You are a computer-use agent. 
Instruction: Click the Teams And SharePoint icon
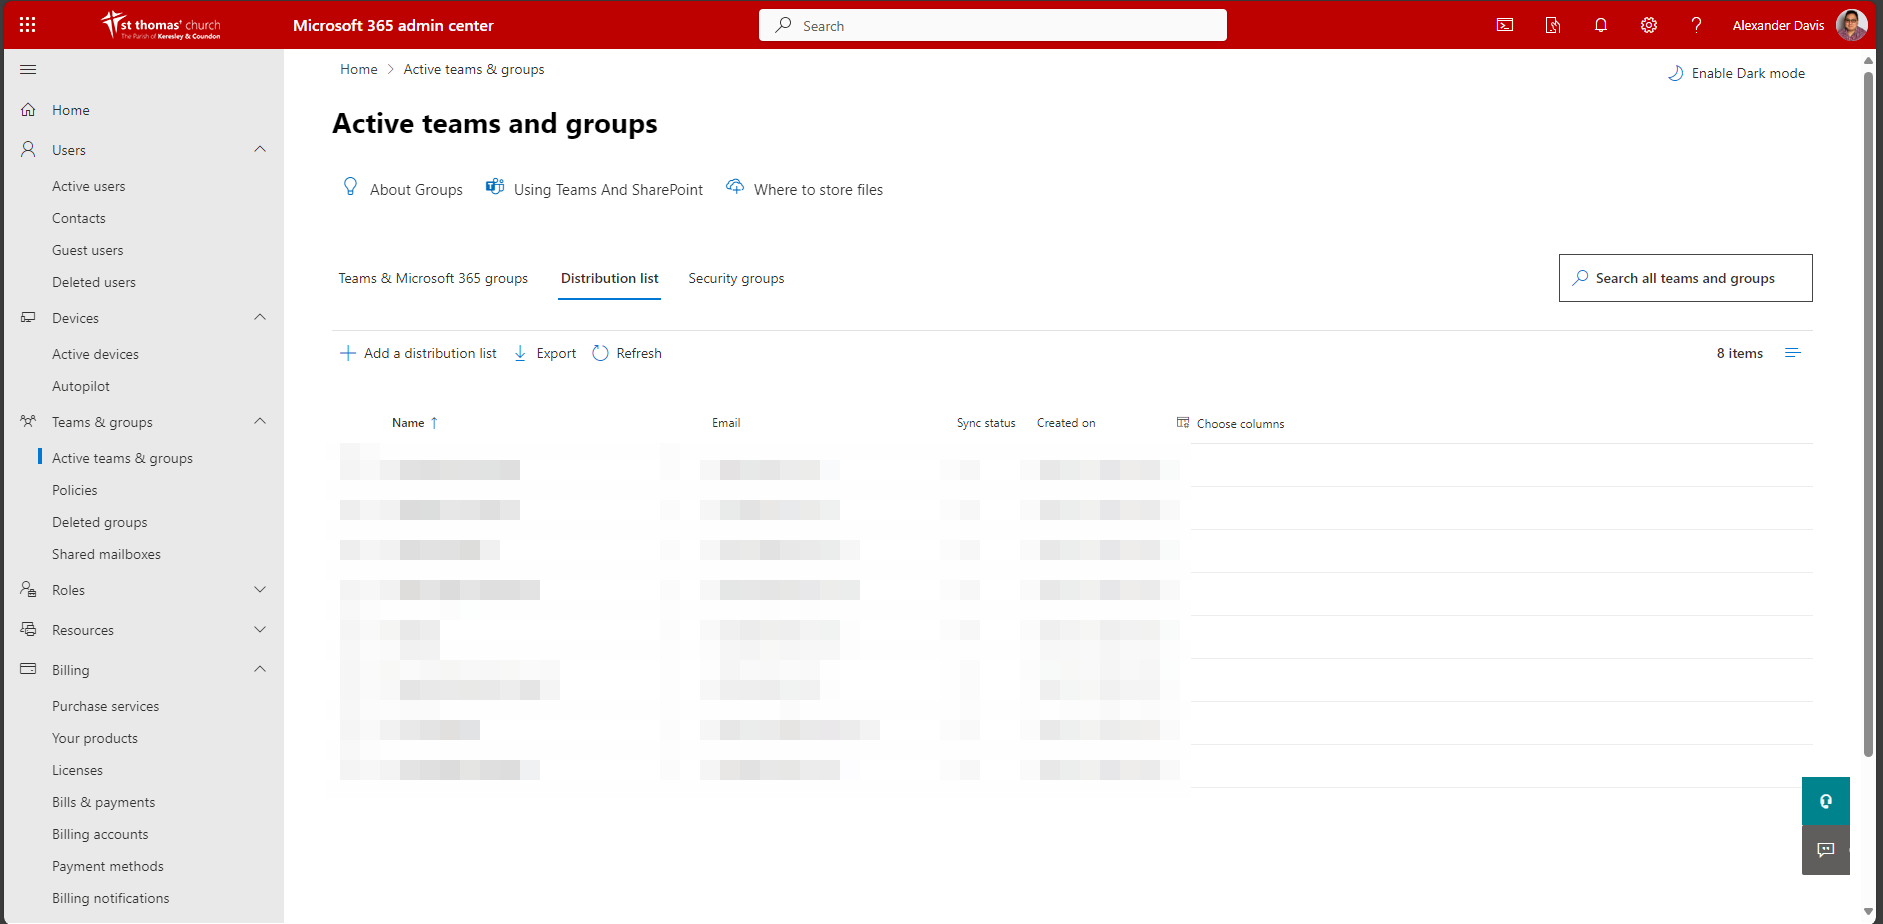coord(495,187)
